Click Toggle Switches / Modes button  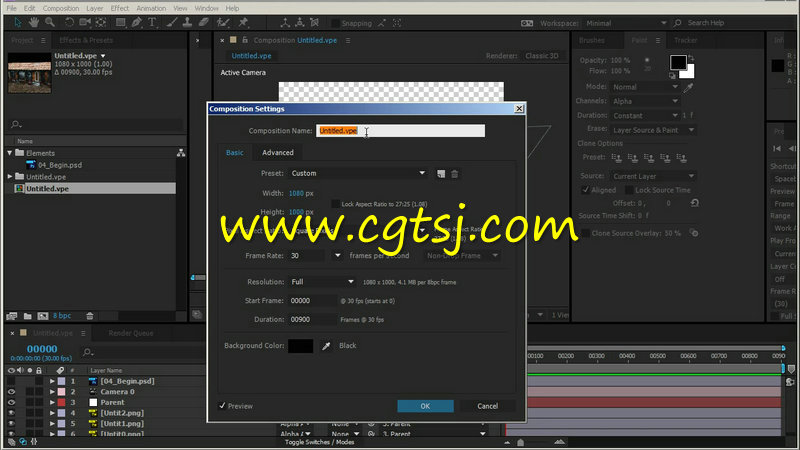319,442
